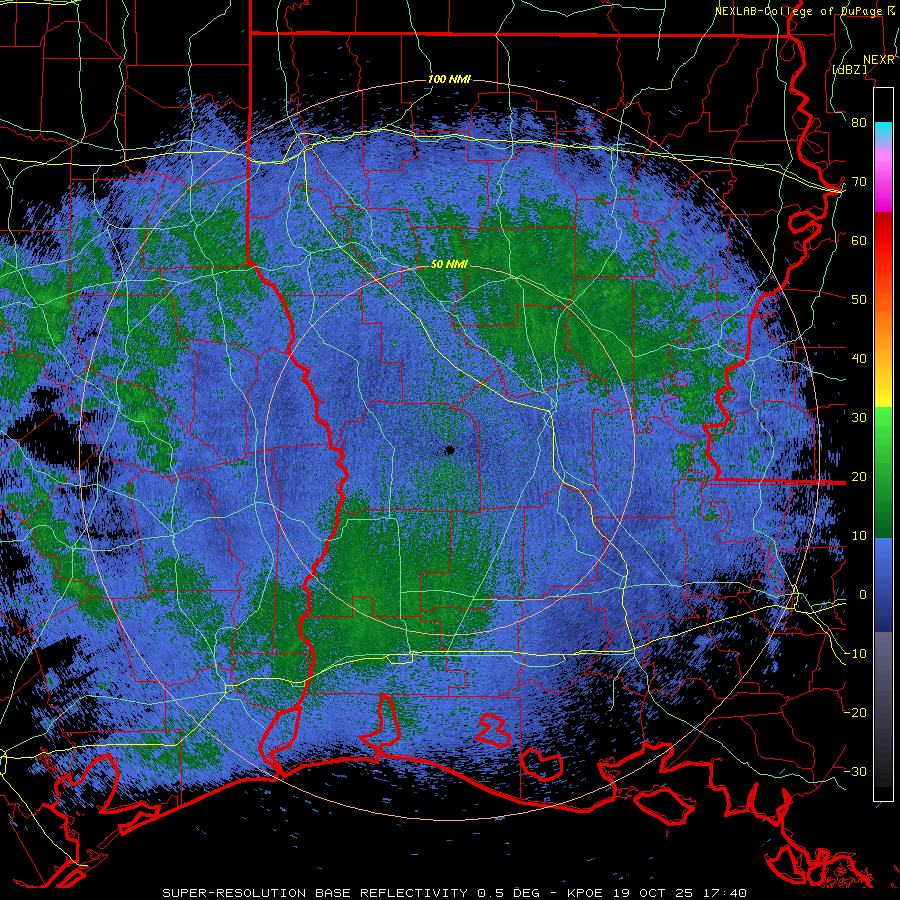Click the 0 dBZ value on the scale
Screen dimensions: 900x900
pos(862,595)
